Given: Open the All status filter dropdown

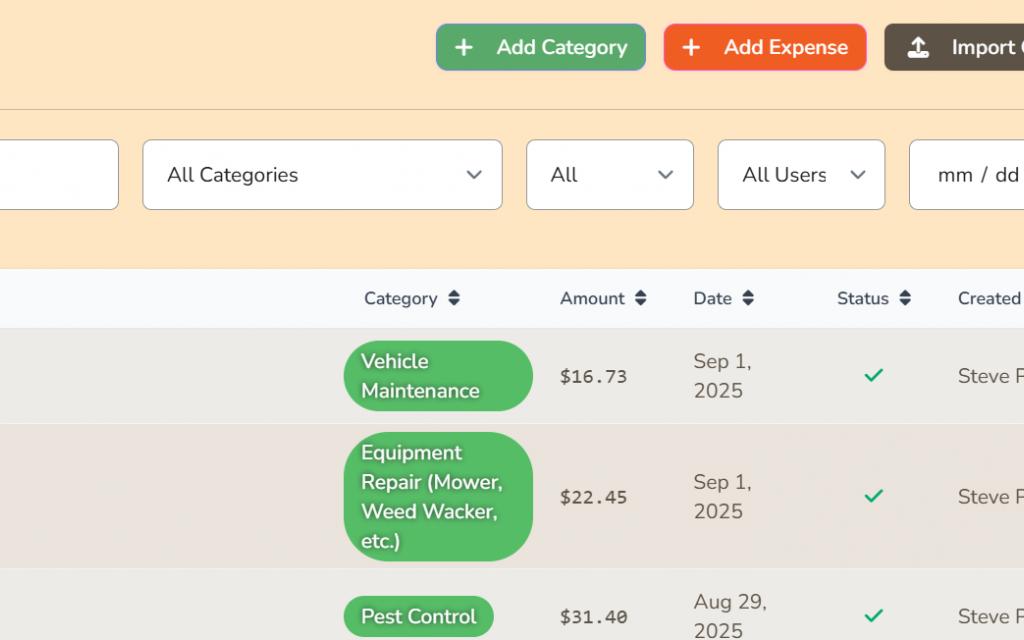Looking at the screenshot, I should [610, 175].
